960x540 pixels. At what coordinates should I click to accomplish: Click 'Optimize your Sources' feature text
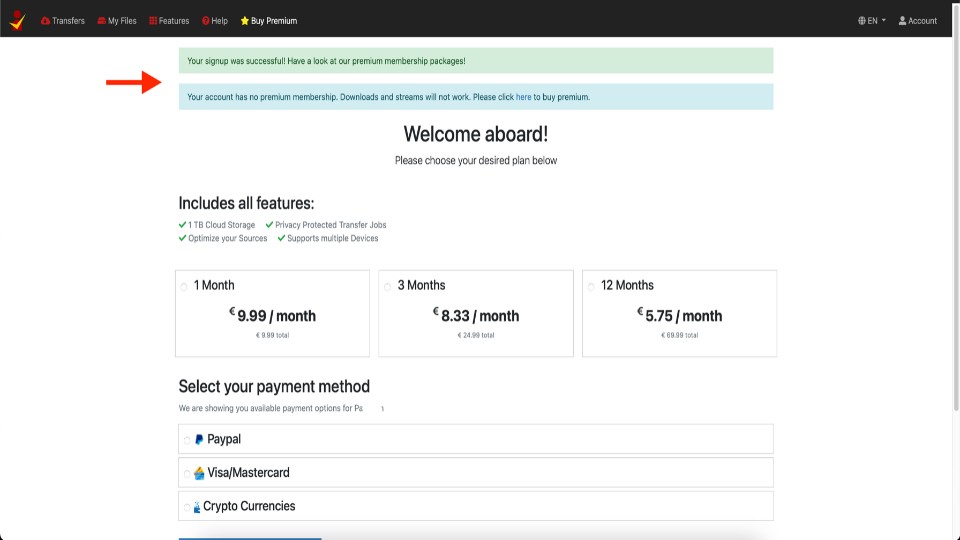tap(228, 238)
